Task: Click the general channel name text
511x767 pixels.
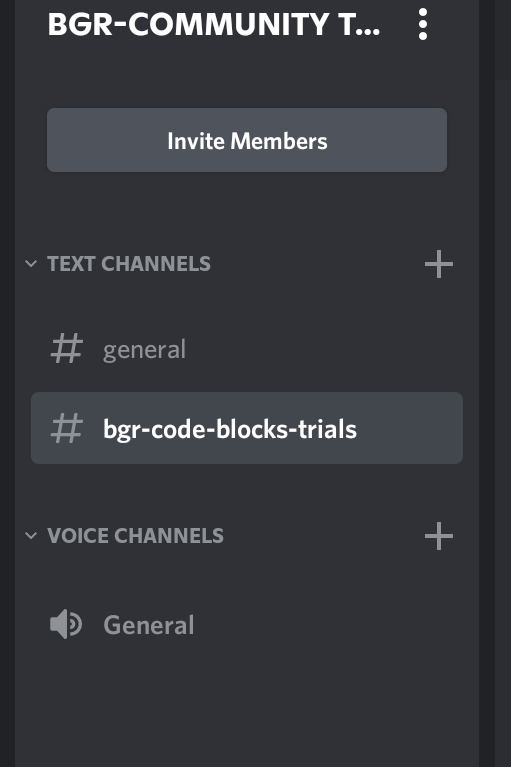Action: 145,350
